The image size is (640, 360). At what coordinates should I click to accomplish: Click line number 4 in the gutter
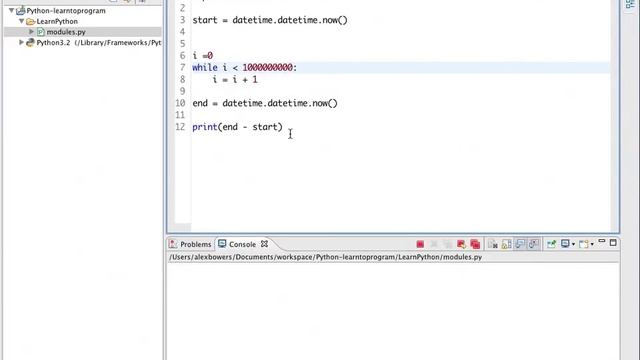(182, 32)
